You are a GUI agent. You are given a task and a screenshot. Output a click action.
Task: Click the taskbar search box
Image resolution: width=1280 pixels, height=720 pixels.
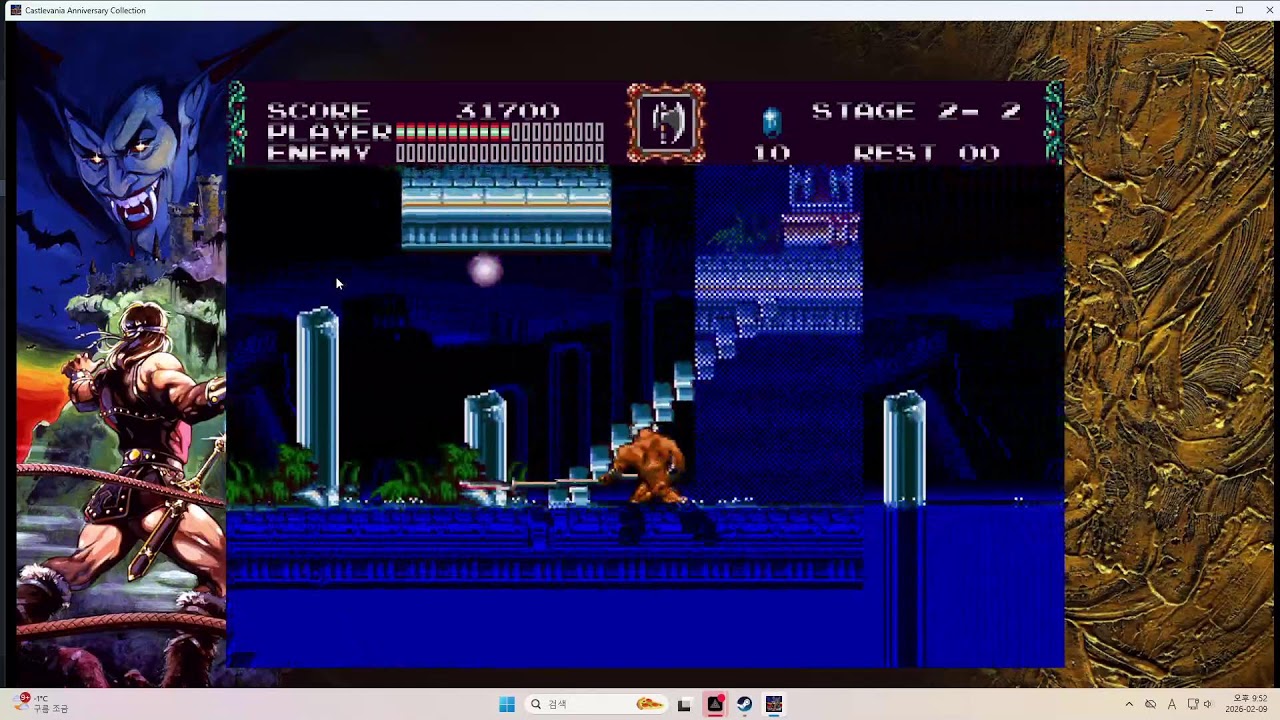pyautogui.click(x=596, y=704)
